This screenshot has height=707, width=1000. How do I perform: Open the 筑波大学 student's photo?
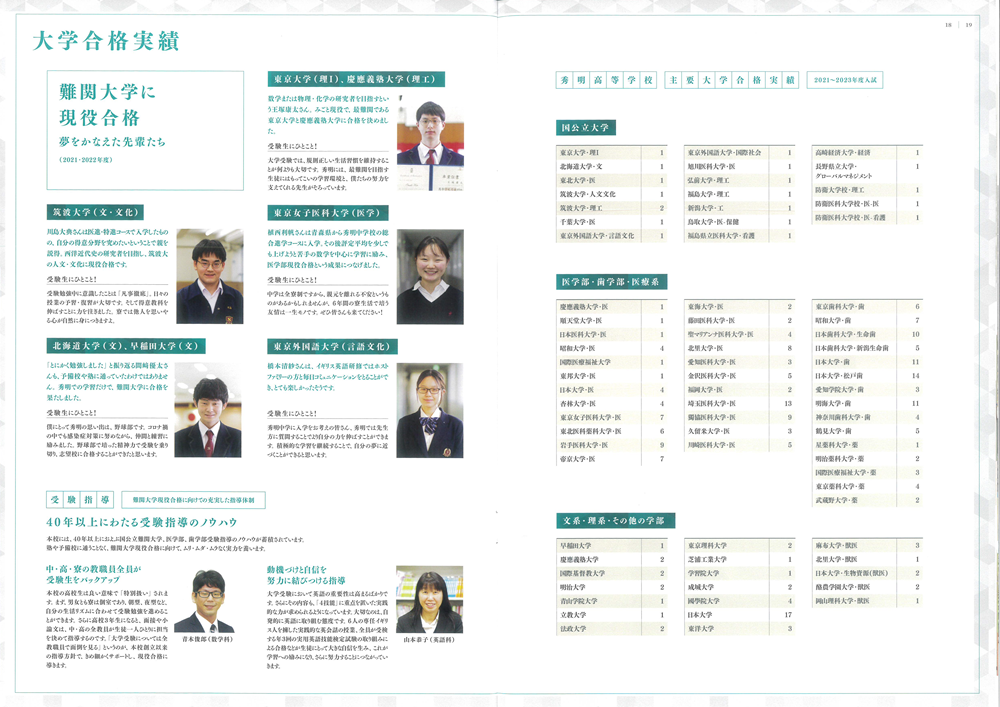point(210,276)
